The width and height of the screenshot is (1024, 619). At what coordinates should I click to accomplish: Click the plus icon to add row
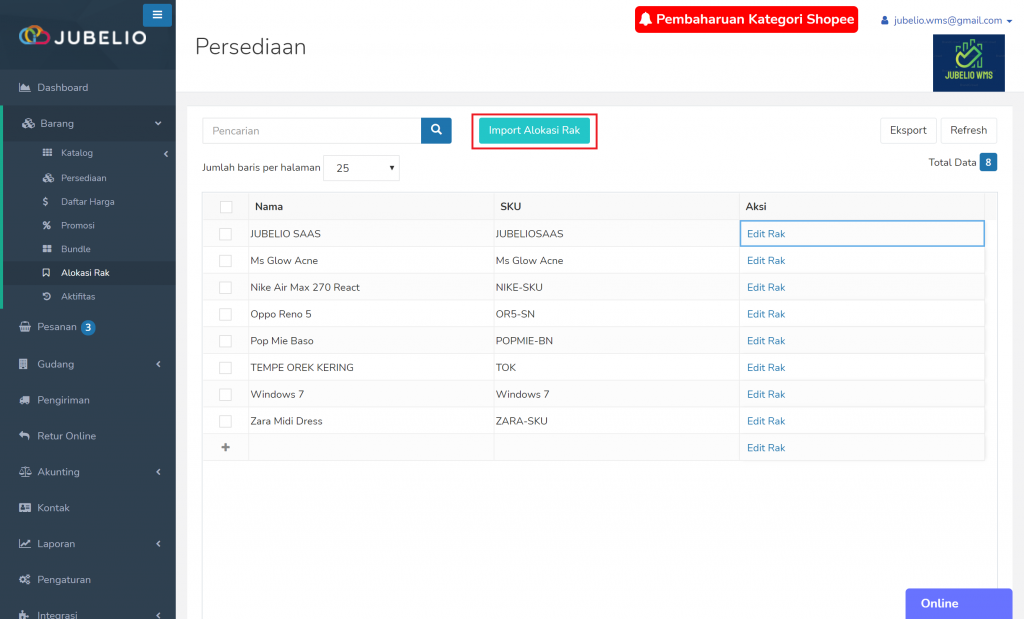(x=225, y=447)
